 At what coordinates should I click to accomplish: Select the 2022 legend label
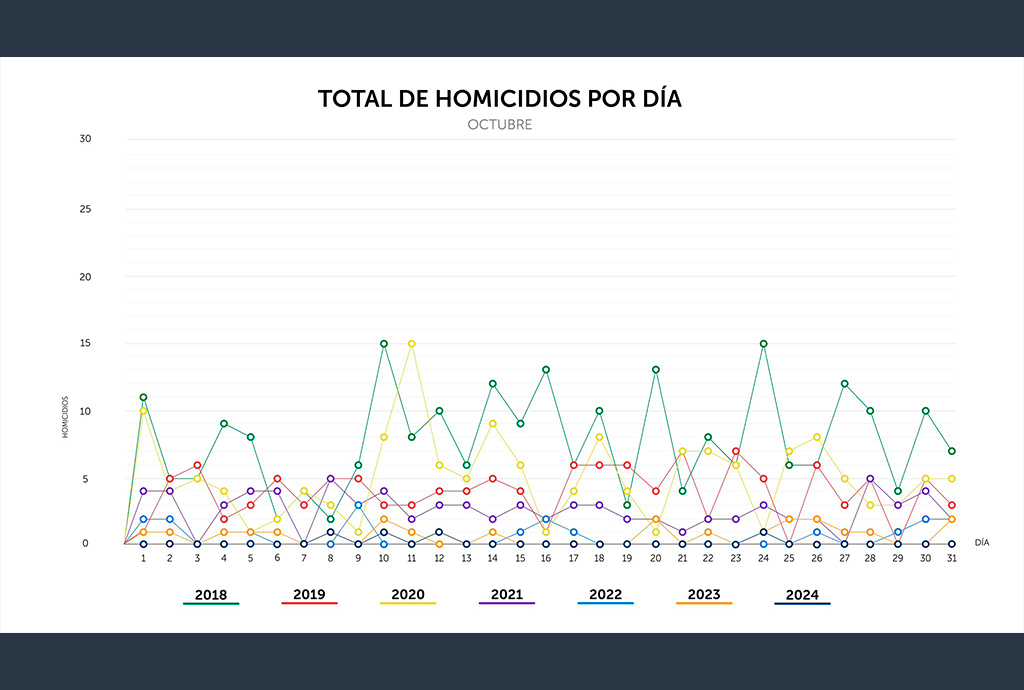(x=605, y=595)
